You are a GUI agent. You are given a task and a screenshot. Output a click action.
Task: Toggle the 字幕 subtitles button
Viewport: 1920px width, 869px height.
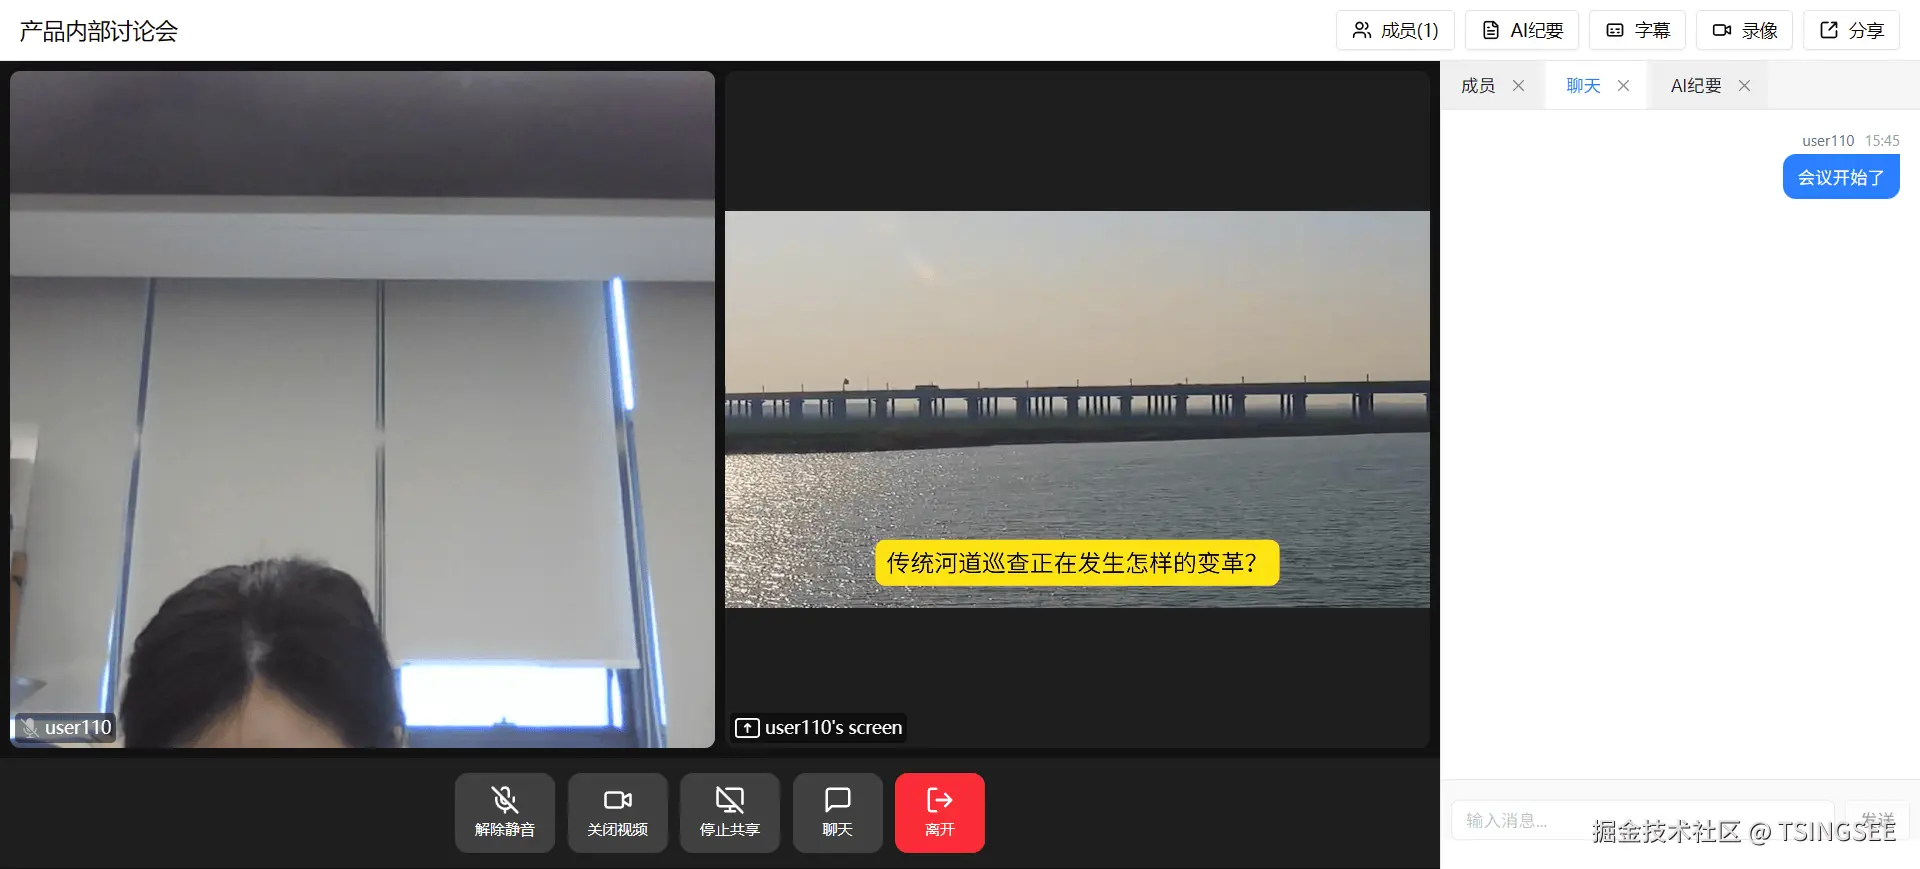coord(1637,30)
